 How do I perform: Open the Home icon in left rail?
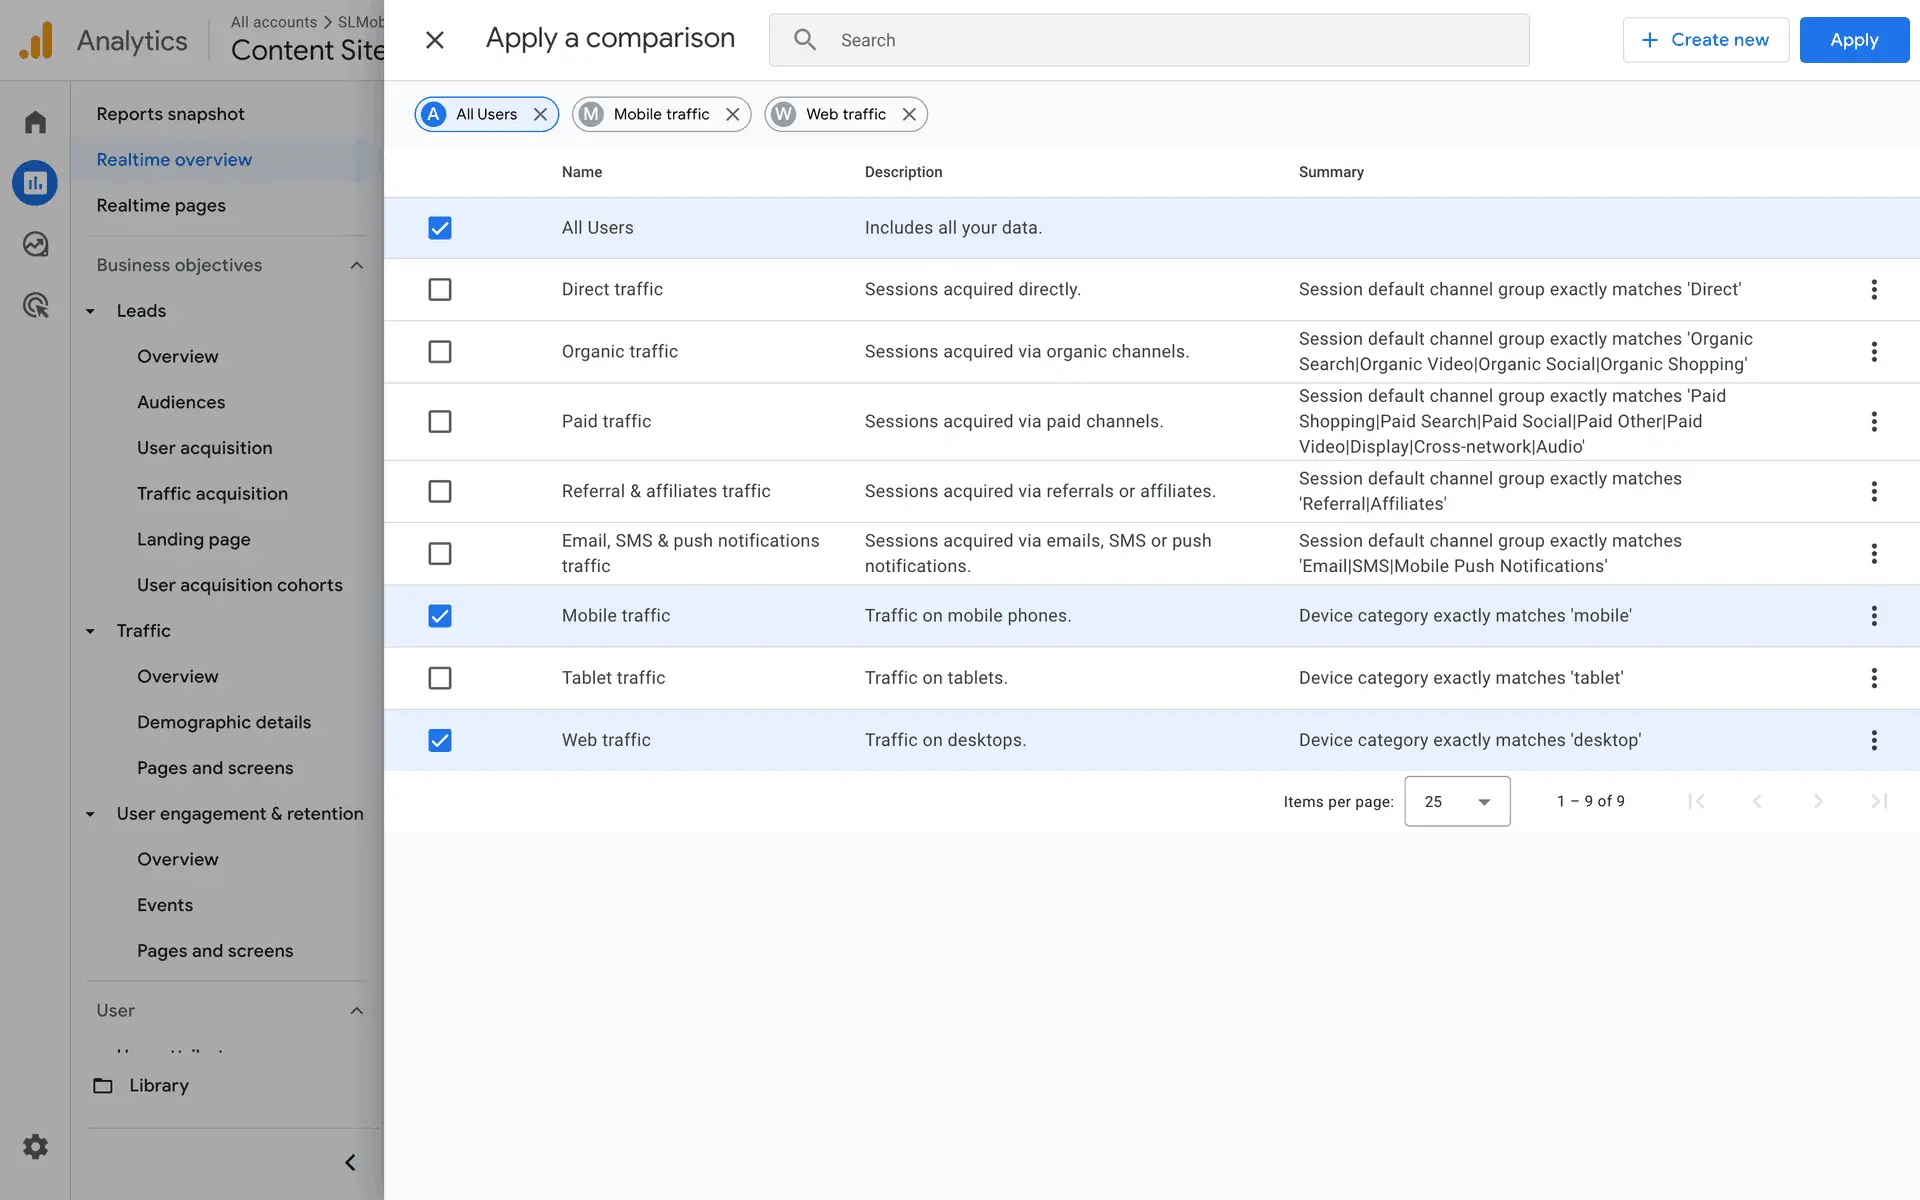(35, 122)
